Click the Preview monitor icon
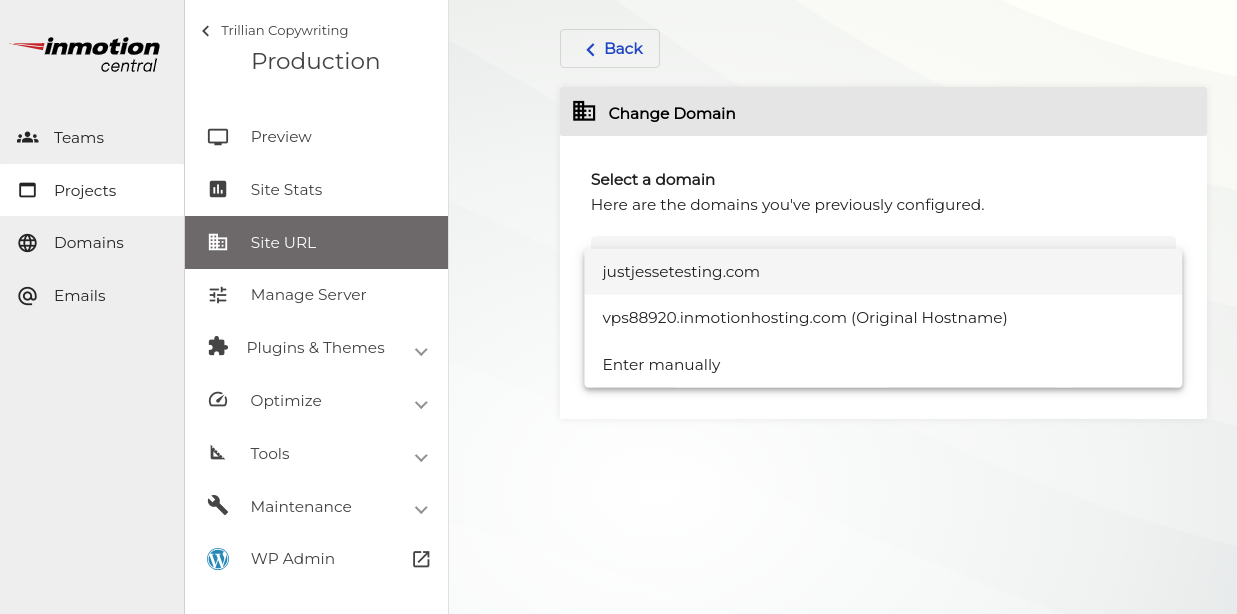 (x=218, y=137)
